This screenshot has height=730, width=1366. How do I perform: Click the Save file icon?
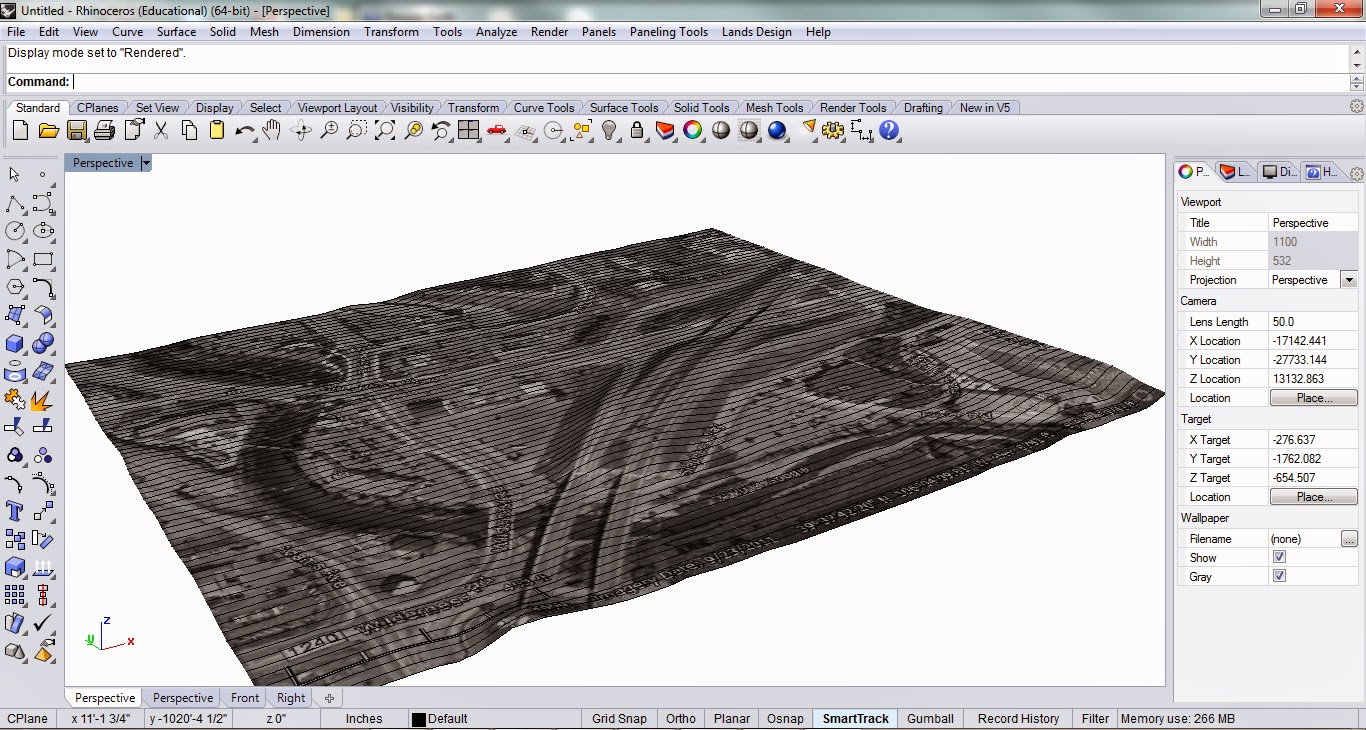(x=76, y=131)
